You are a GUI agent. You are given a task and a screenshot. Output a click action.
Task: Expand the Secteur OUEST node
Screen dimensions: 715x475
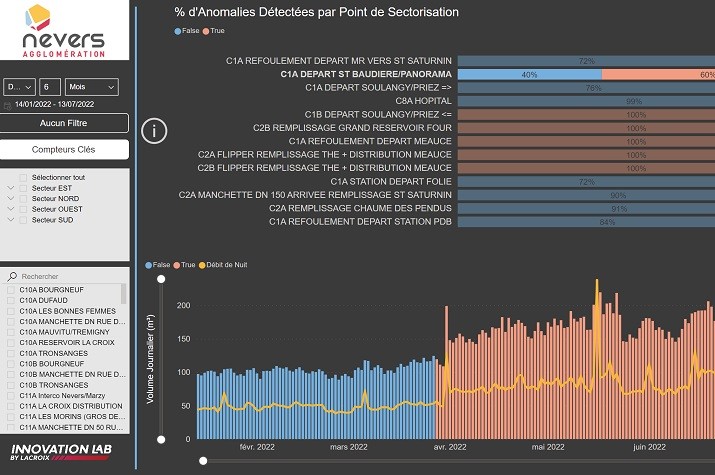coord(11,209)
